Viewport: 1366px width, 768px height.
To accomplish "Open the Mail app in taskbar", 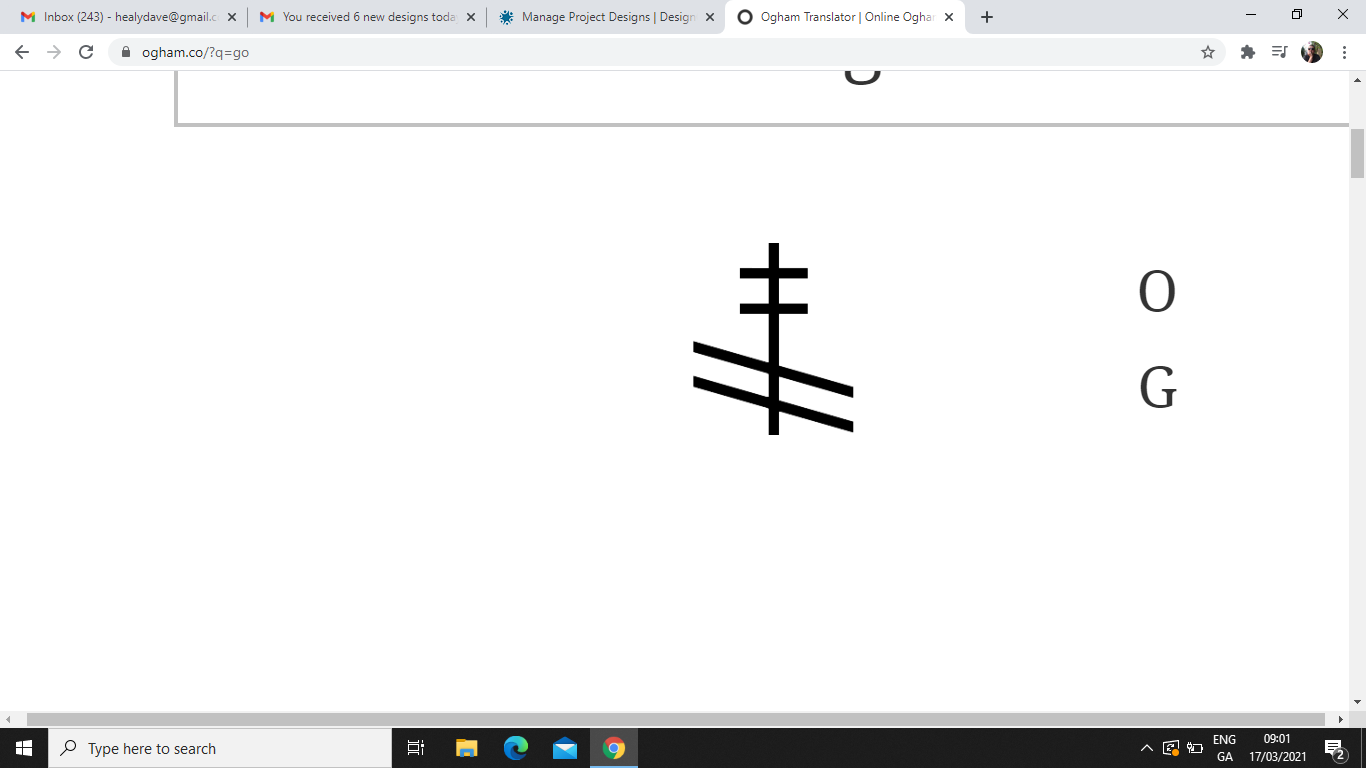I will pos(565,748).
